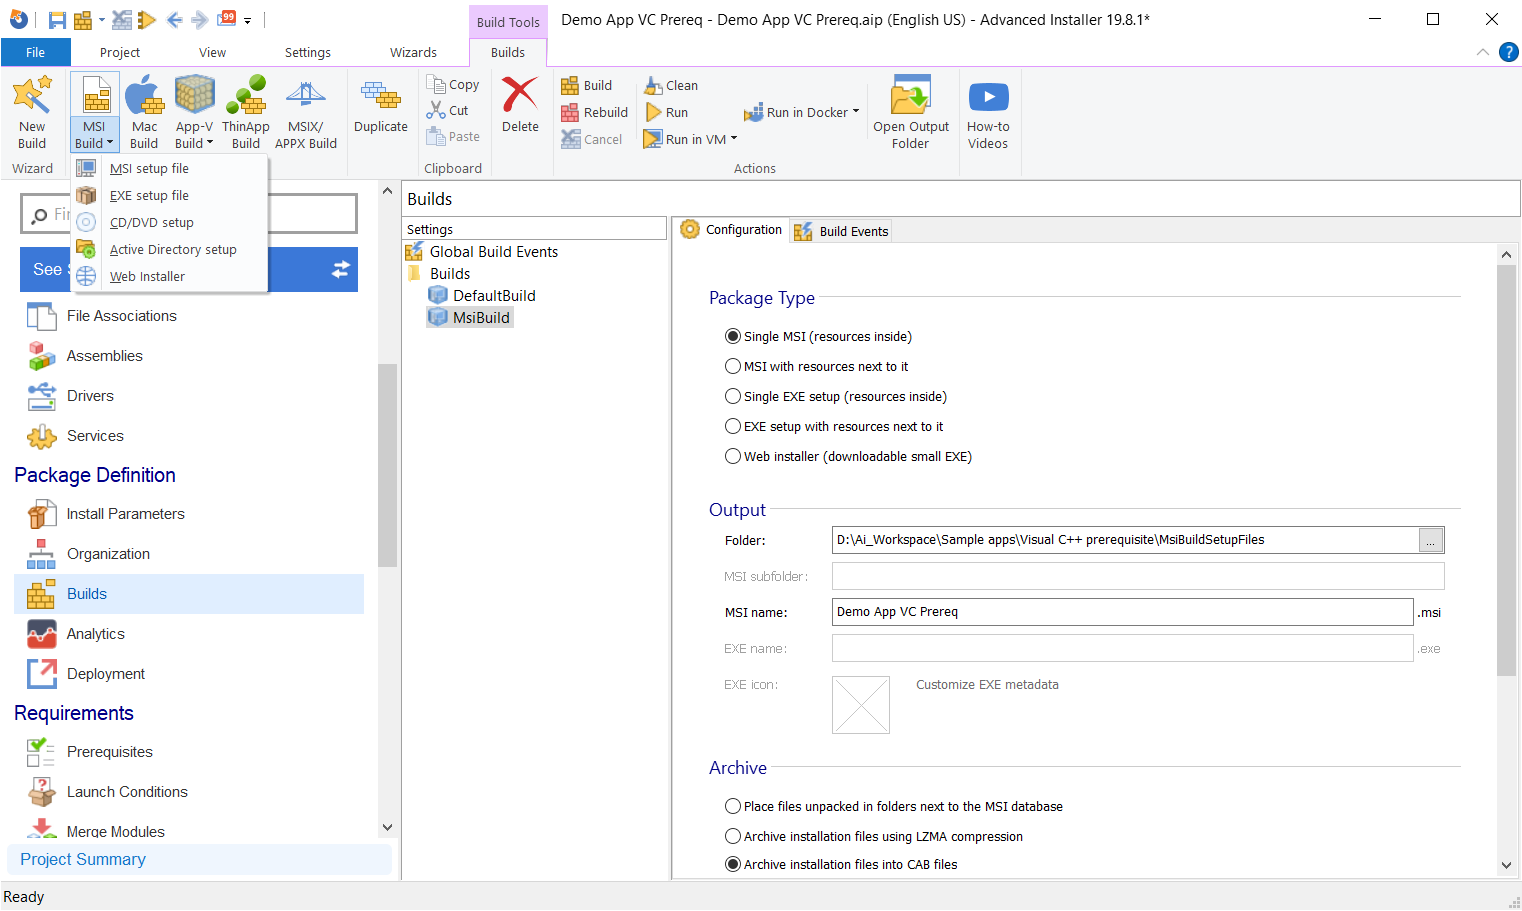
Task: Expand App-V Build dropdown arrow
Action: pos(210,143)
